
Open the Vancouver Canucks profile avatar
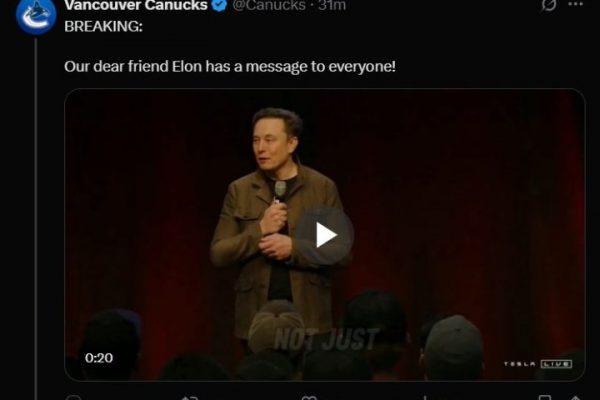[36, 15]
